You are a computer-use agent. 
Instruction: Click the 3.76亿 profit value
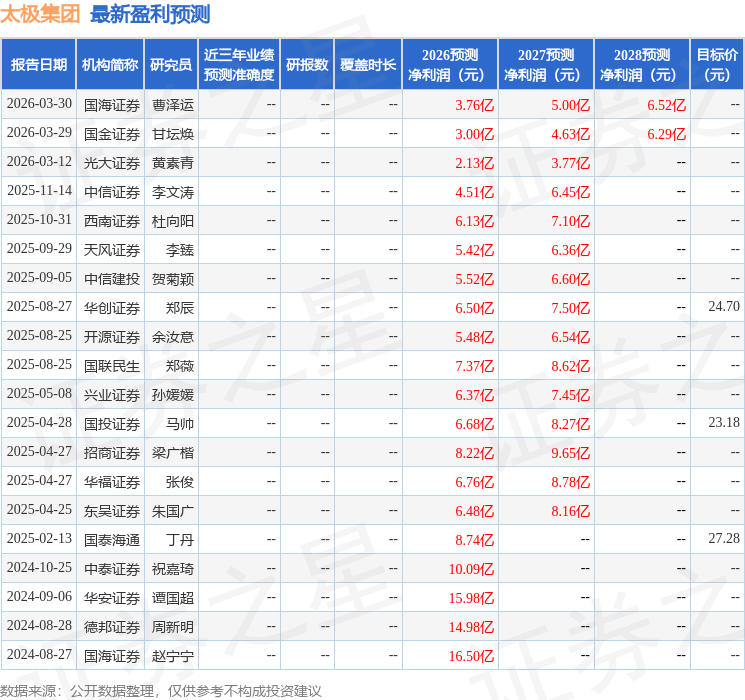[x=474, y=105]
